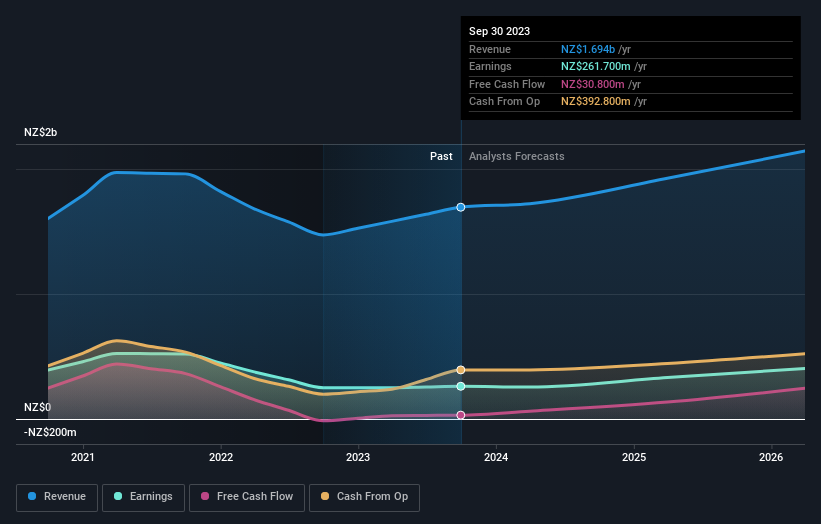Click the -NZ$200m y-axis label
The height and width of the screenshot is (524, 821).
[x=50, y=432]
